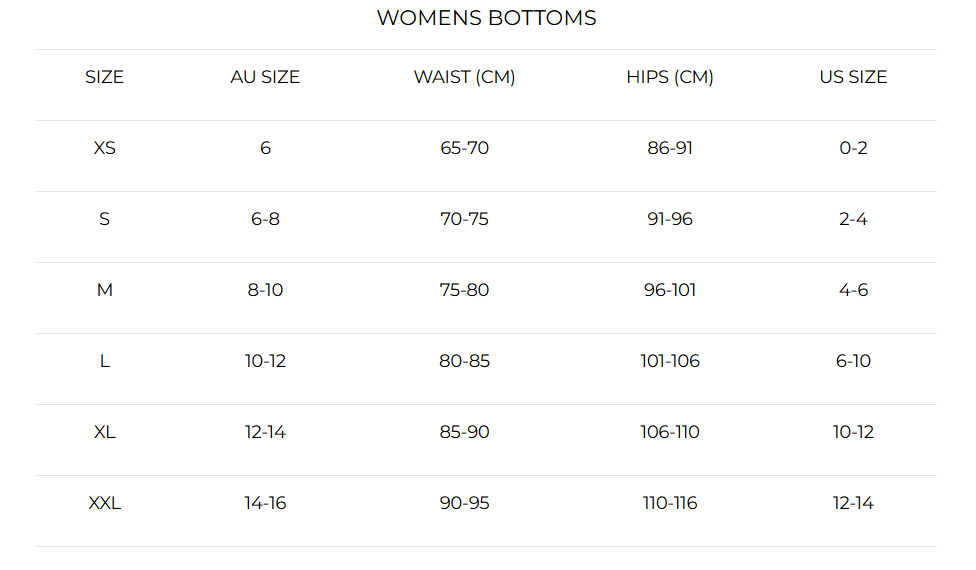Click the WAIST (CM) column header

pos(464,77)
